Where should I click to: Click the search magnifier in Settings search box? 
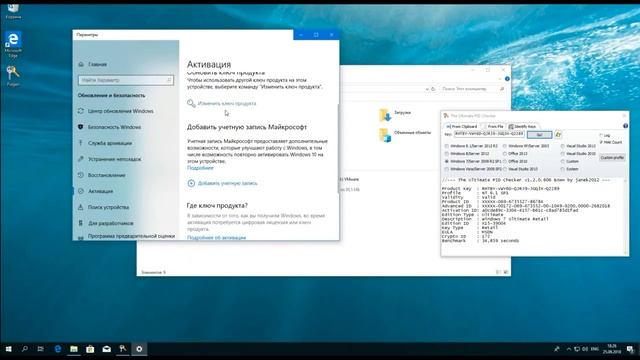point(169,80)
